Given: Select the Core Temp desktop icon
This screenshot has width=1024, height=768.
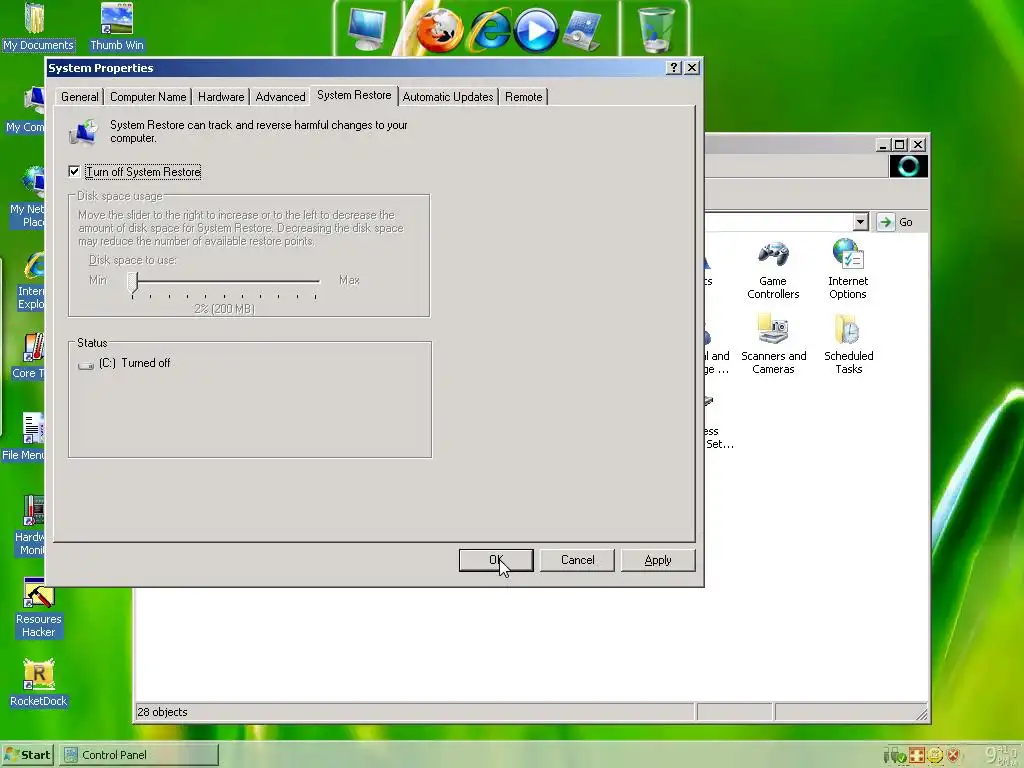Looking at the screenshot, I should pos(29,355).
